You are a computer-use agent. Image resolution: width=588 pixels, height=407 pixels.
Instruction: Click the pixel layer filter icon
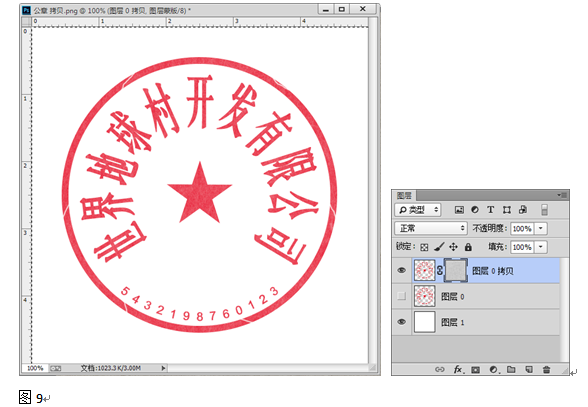coord(459,210)
